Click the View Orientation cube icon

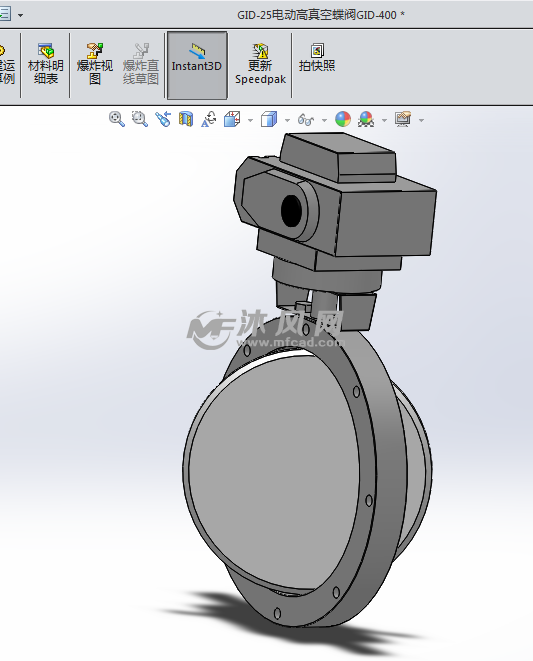point(232,119)
